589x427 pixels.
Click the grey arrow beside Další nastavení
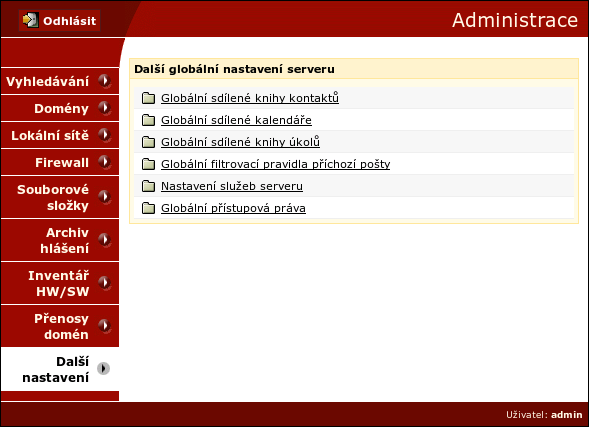104,368
